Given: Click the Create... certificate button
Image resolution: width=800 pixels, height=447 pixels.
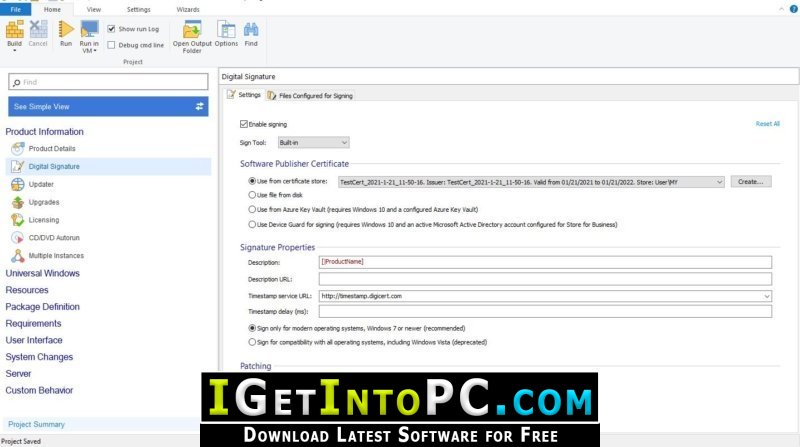Looking at the screenshot, I should pyautogui.click(x=751, y=182).
